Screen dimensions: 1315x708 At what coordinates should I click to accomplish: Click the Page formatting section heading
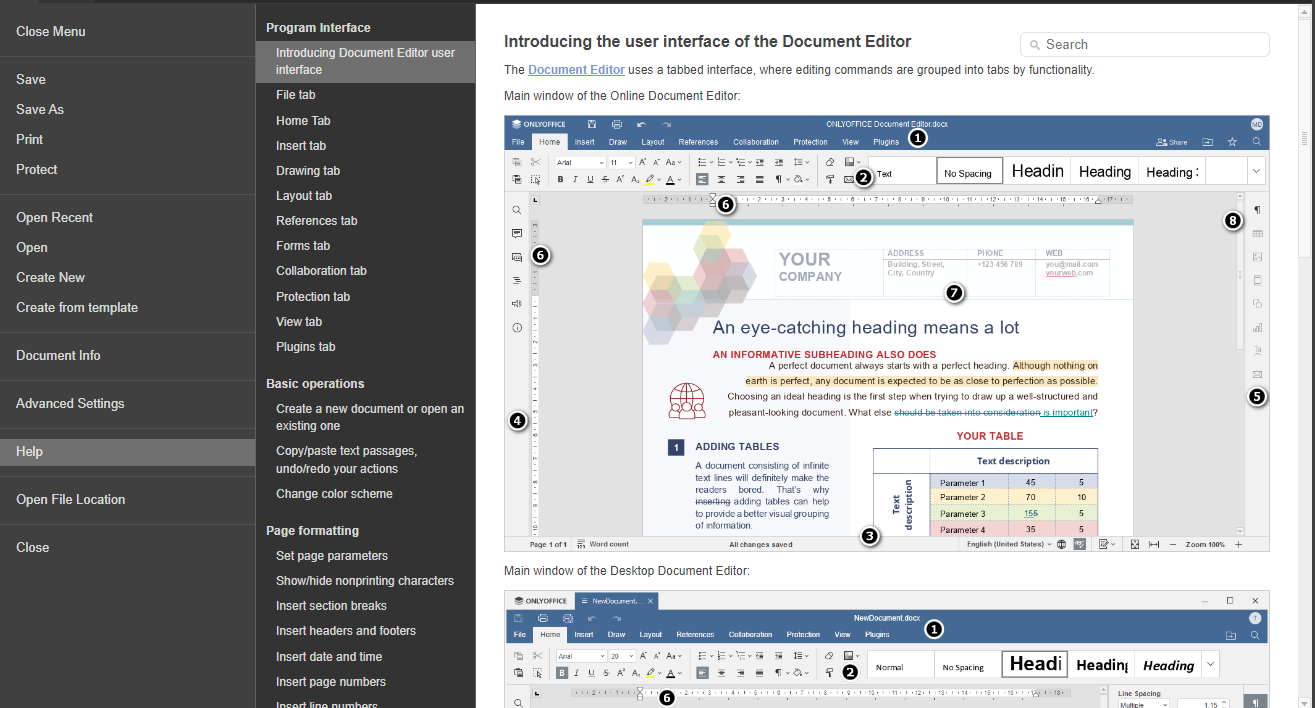(x=312, y=531)
